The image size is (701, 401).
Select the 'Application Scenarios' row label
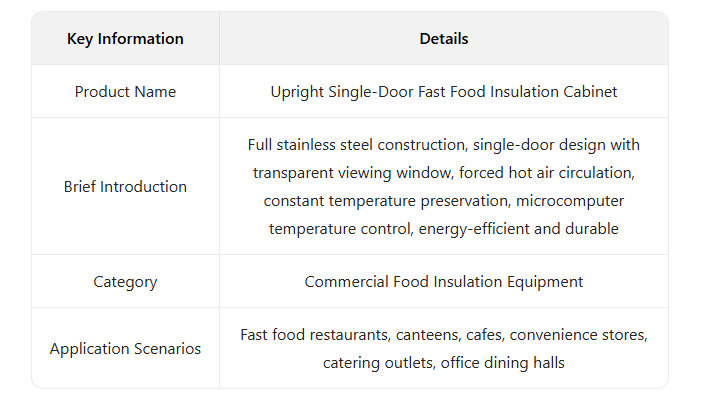[125, 349]
